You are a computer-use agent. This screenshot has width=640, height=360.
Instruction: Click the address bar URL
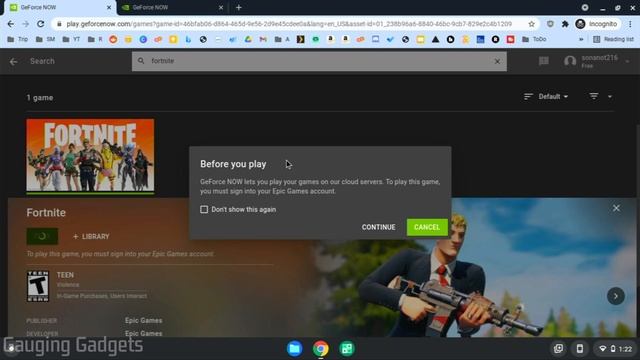coord(289,24)
